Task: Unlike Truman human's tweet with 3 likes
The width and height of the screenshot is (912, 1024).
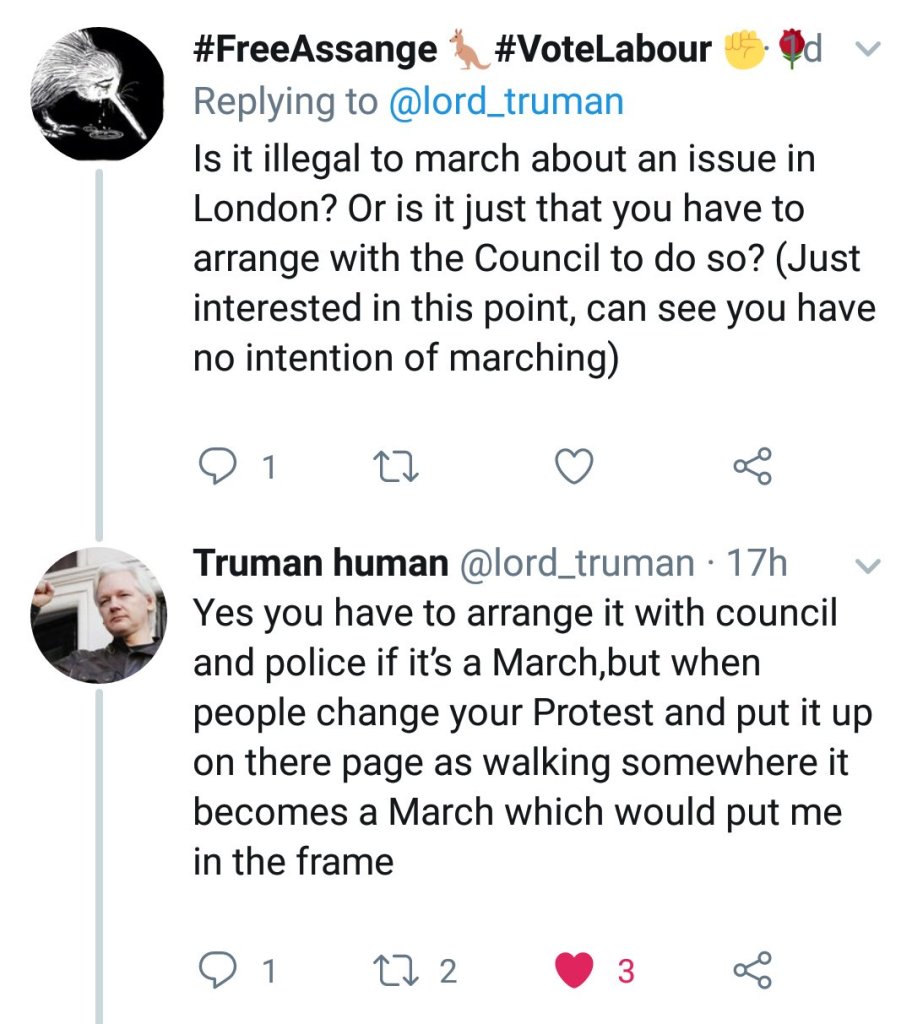Action: point(574,971)
